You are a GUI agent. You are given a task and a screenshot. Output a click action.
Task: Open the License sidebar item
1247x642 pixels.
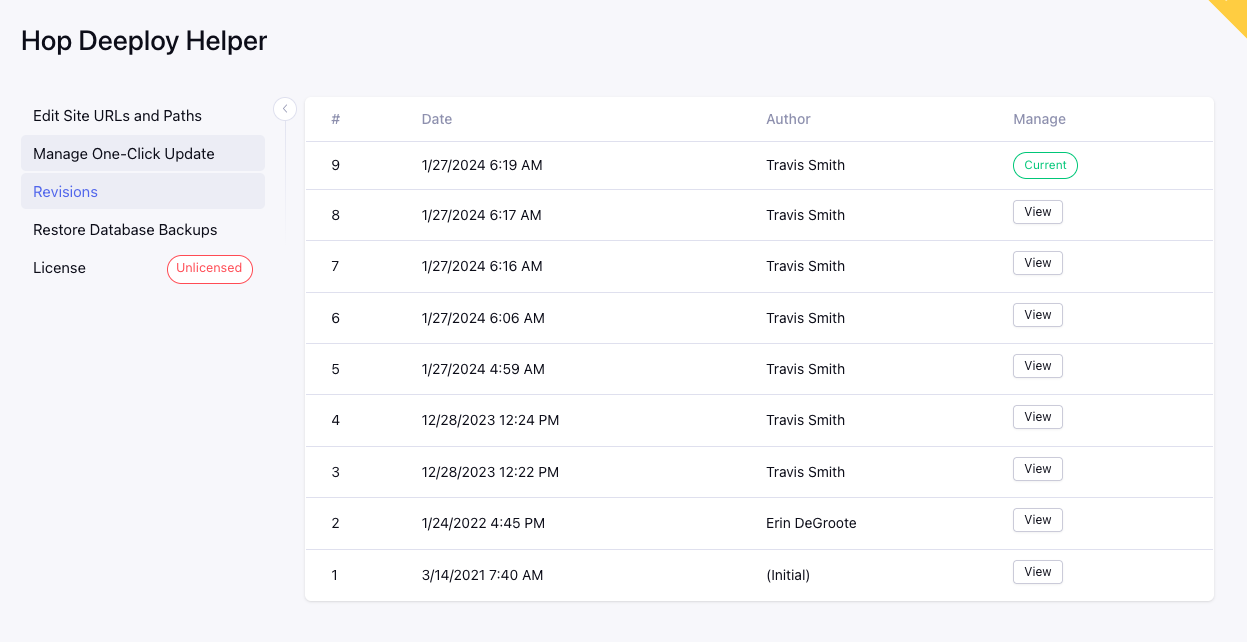59,268
